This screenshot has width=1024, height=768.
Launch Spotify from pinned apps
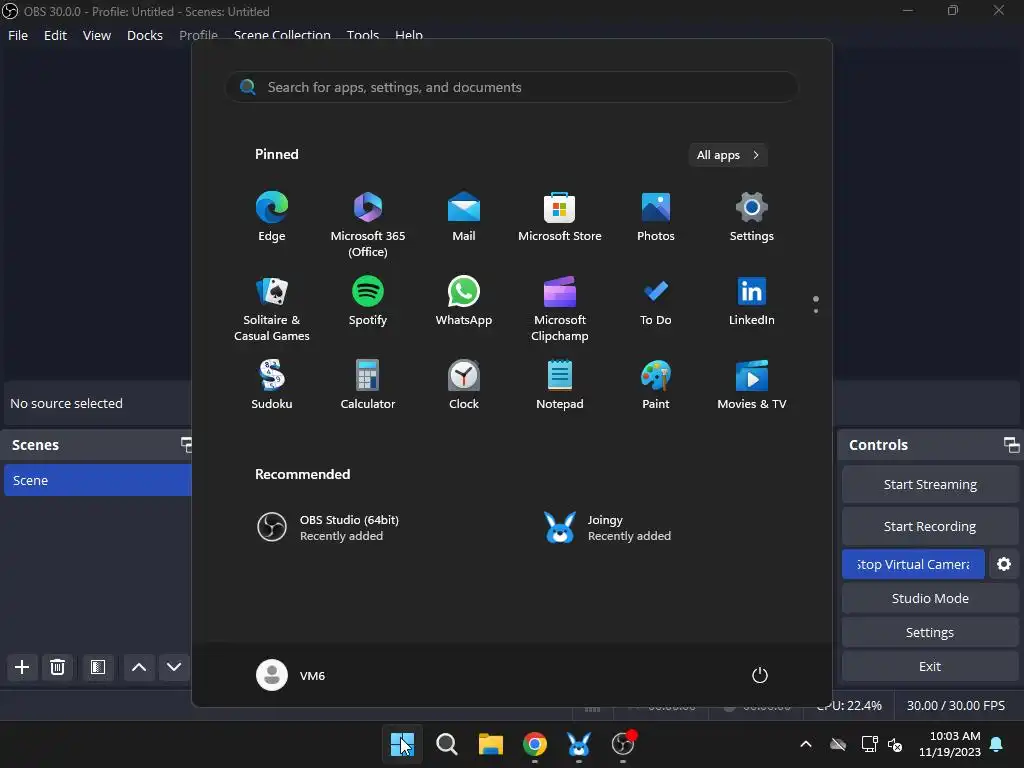tap(368, 302)
